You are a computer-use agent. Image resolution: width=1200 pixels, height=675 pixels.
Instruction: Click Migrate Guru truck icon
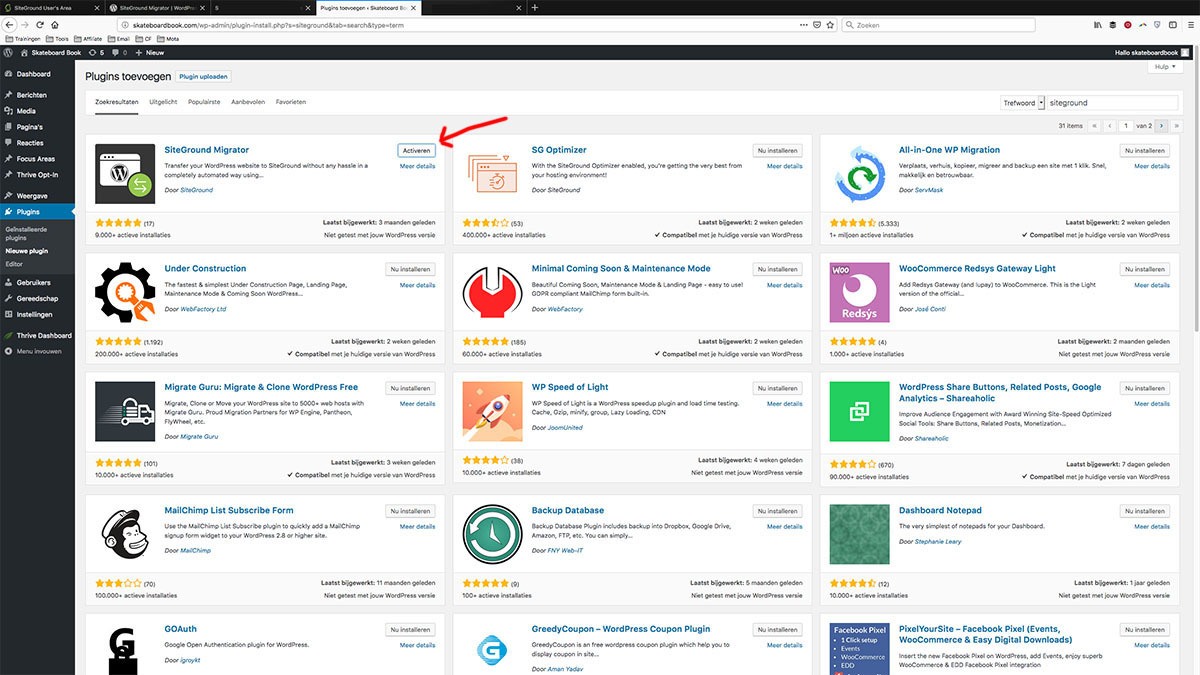click(x=125, y=412)
